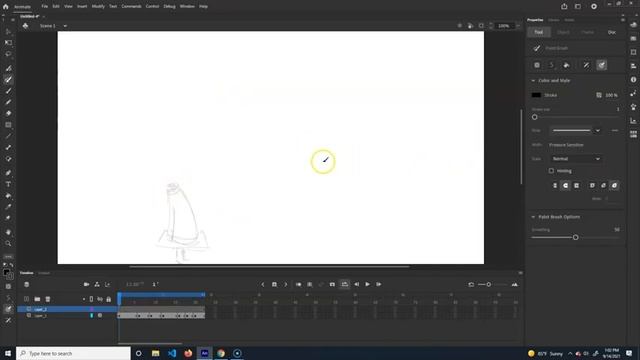Click the Smoothing slider handle

pyautogui.click(x=576, y=237)
